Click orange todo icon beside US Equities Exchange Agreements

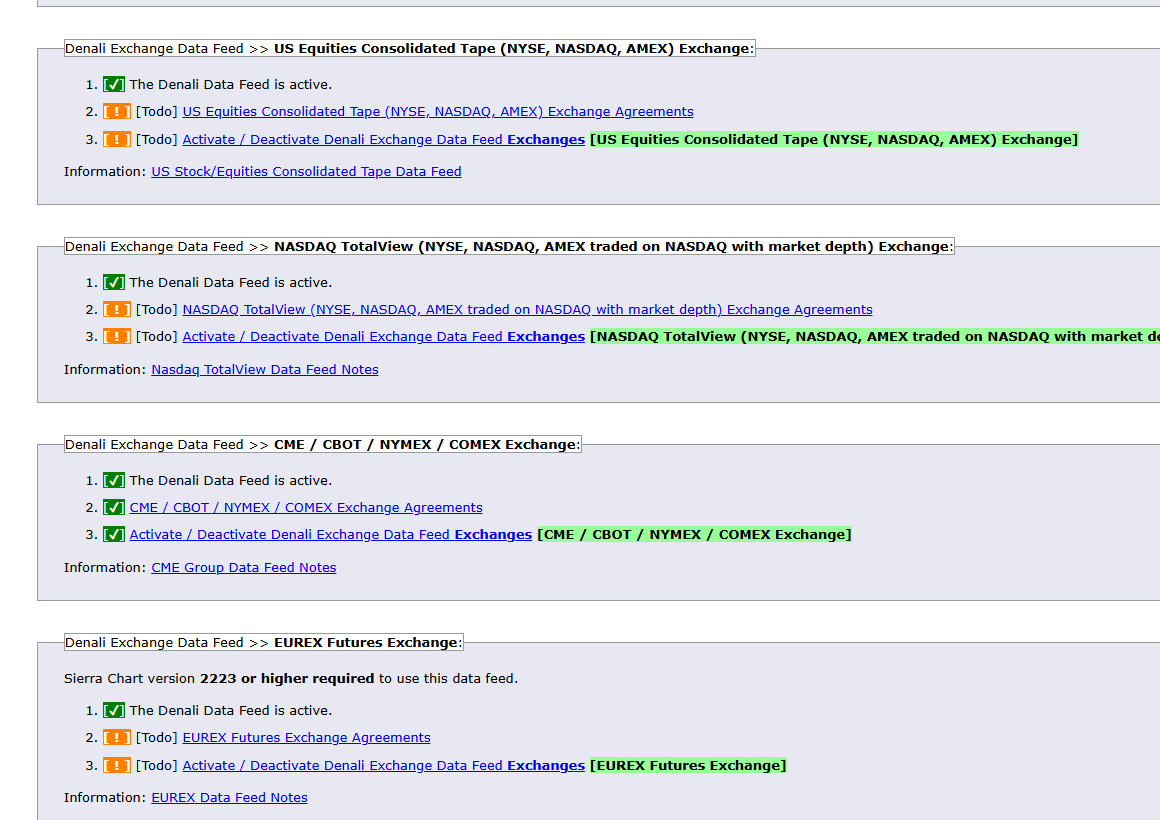click(117, 112)
